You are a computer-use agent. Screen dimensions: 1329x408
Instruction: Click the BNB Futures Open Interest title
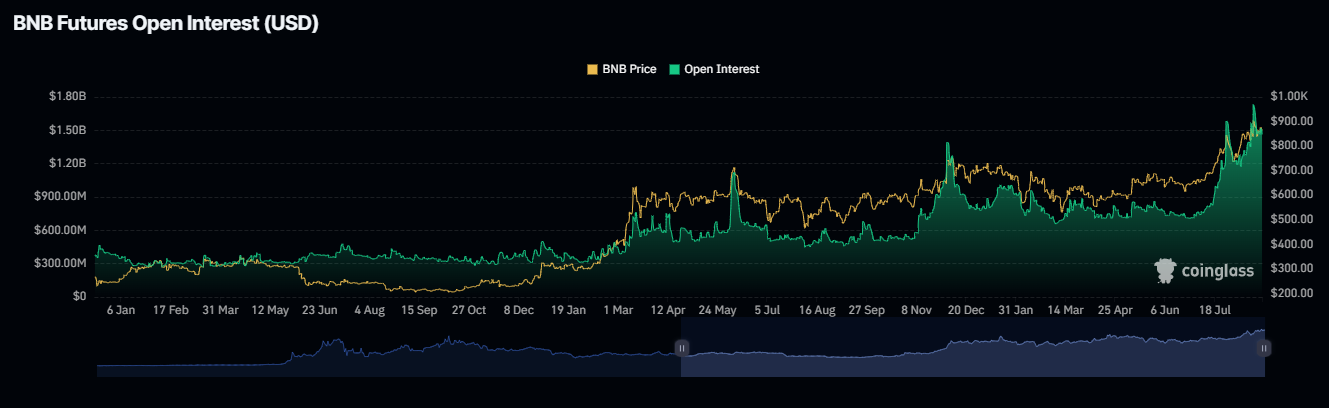point(166,25)
